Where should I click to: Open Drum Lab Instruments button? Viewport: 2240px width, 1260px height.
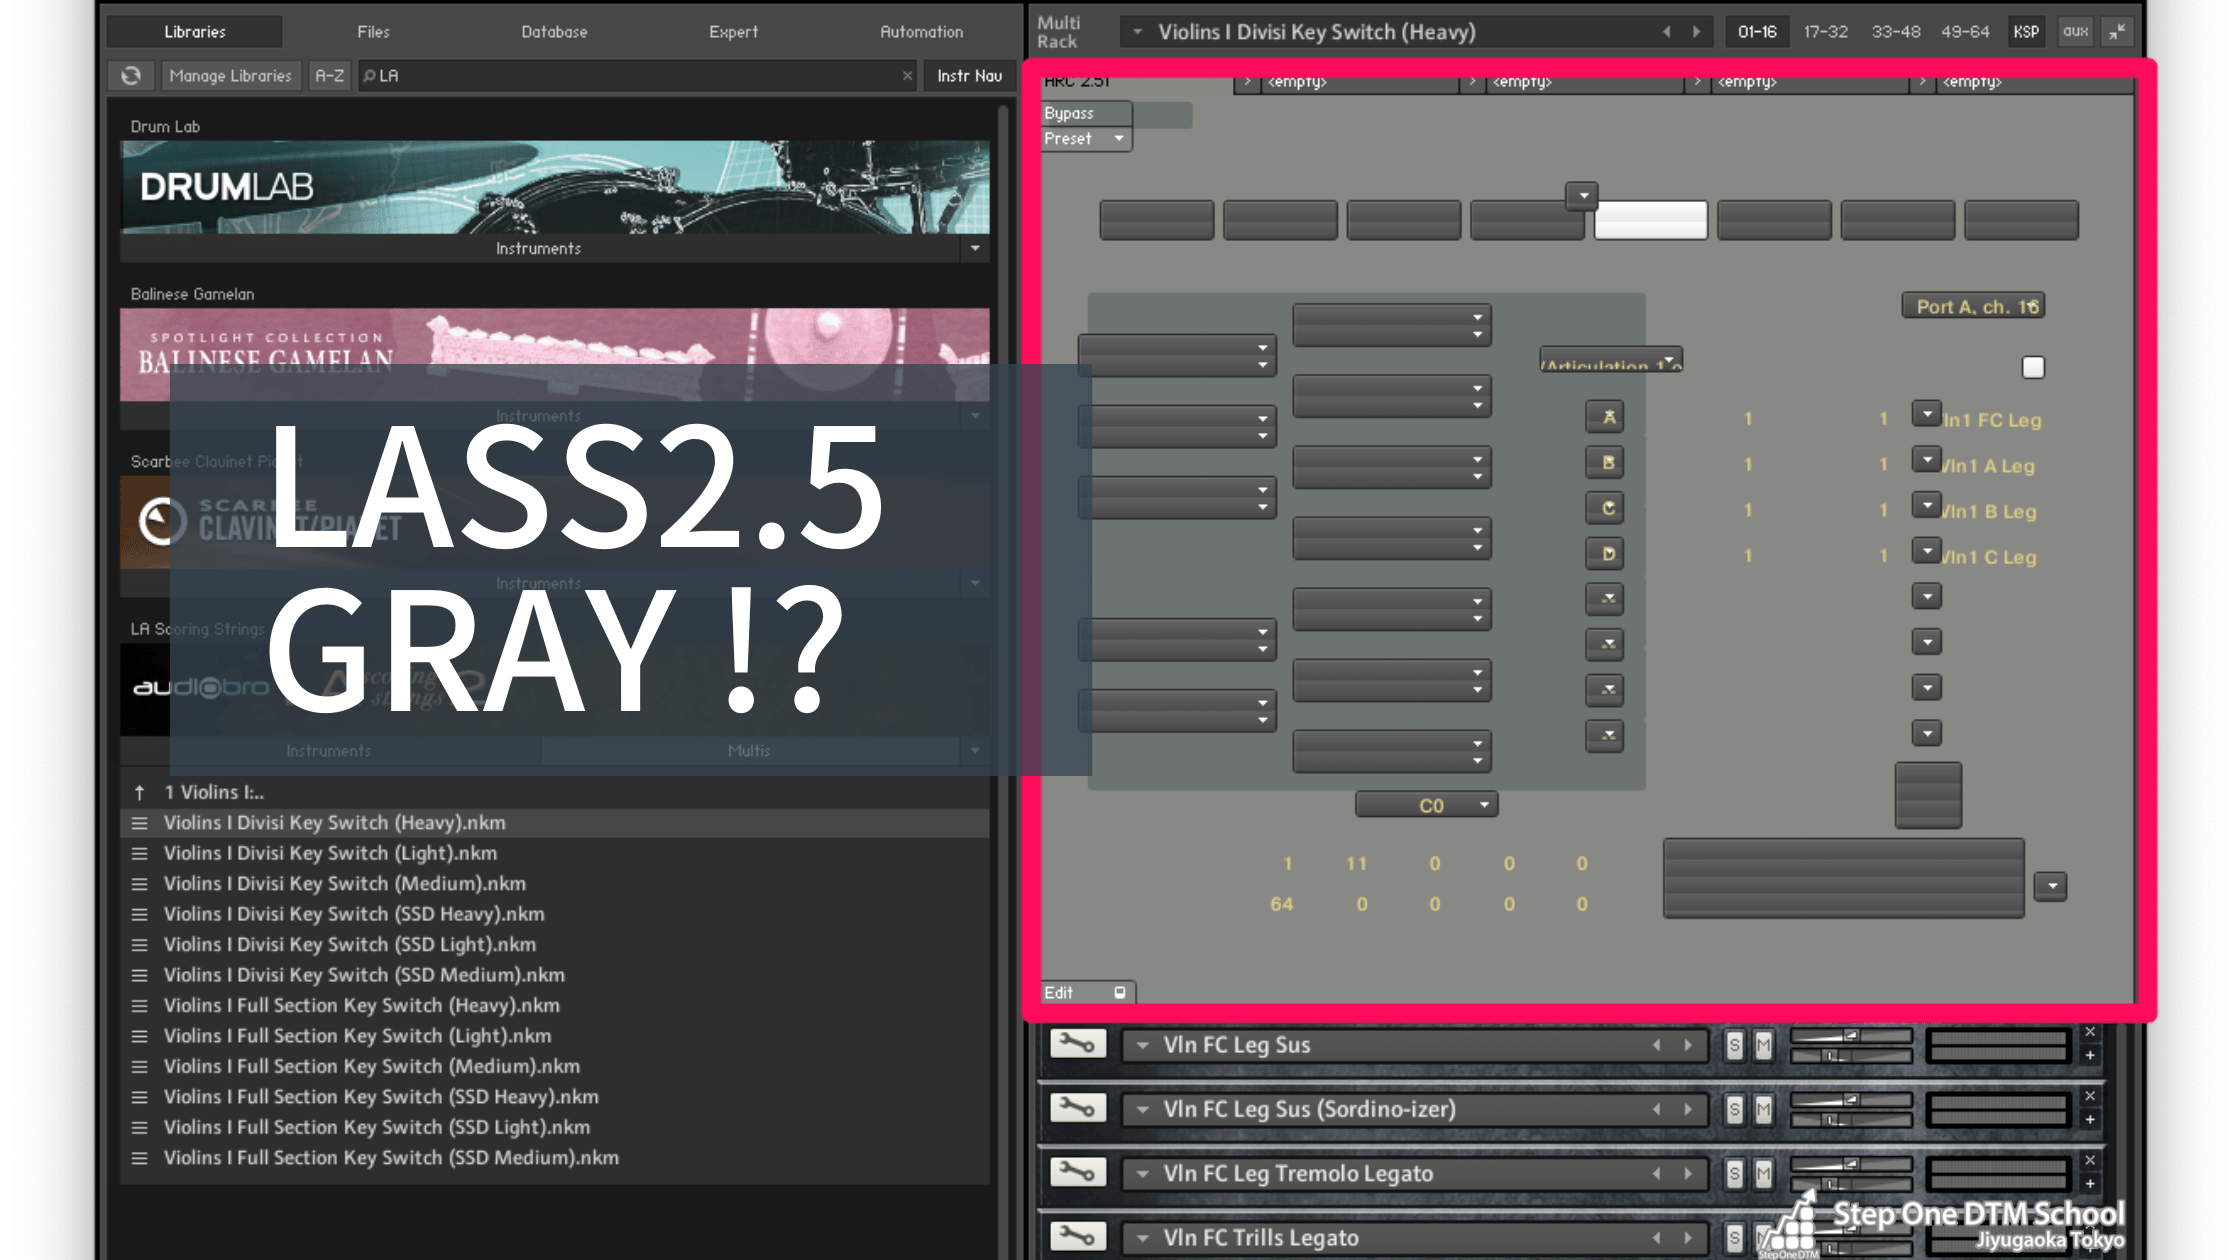539,248
